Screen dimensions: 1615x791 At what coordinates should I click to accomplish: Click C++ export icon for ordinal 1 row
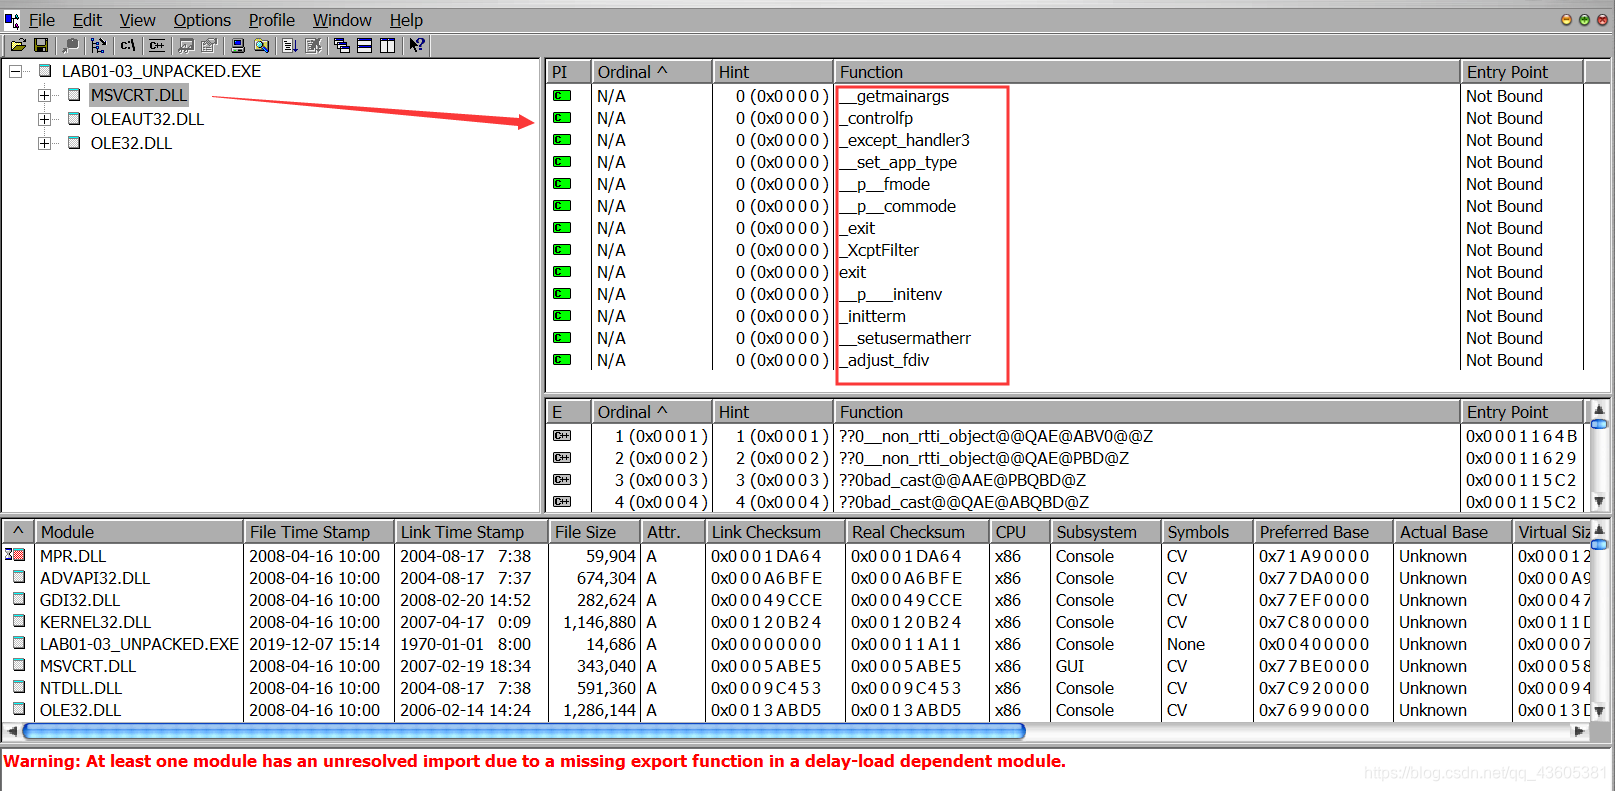click(x=562, y=436)
